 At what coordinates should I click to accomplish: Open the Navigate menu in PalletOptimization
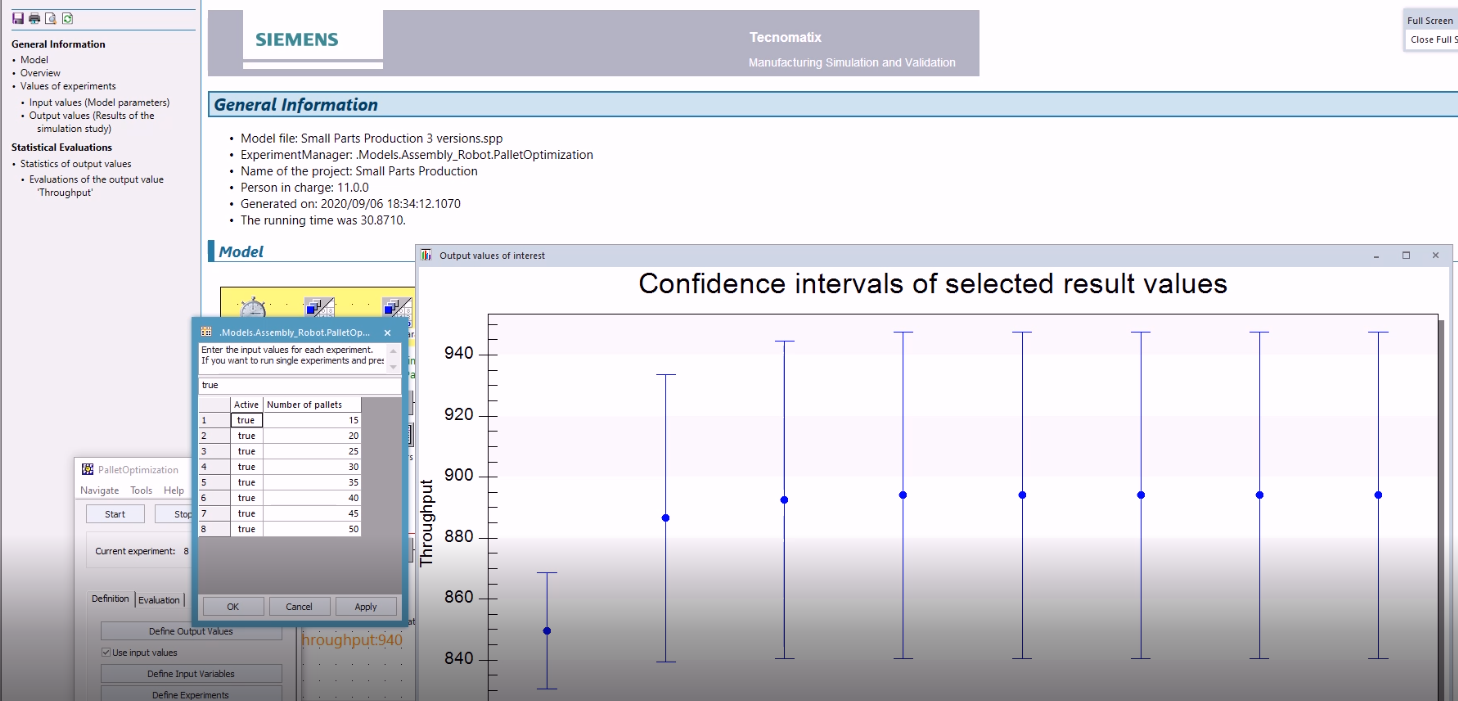pyautogui.click(x=99, y=490)
